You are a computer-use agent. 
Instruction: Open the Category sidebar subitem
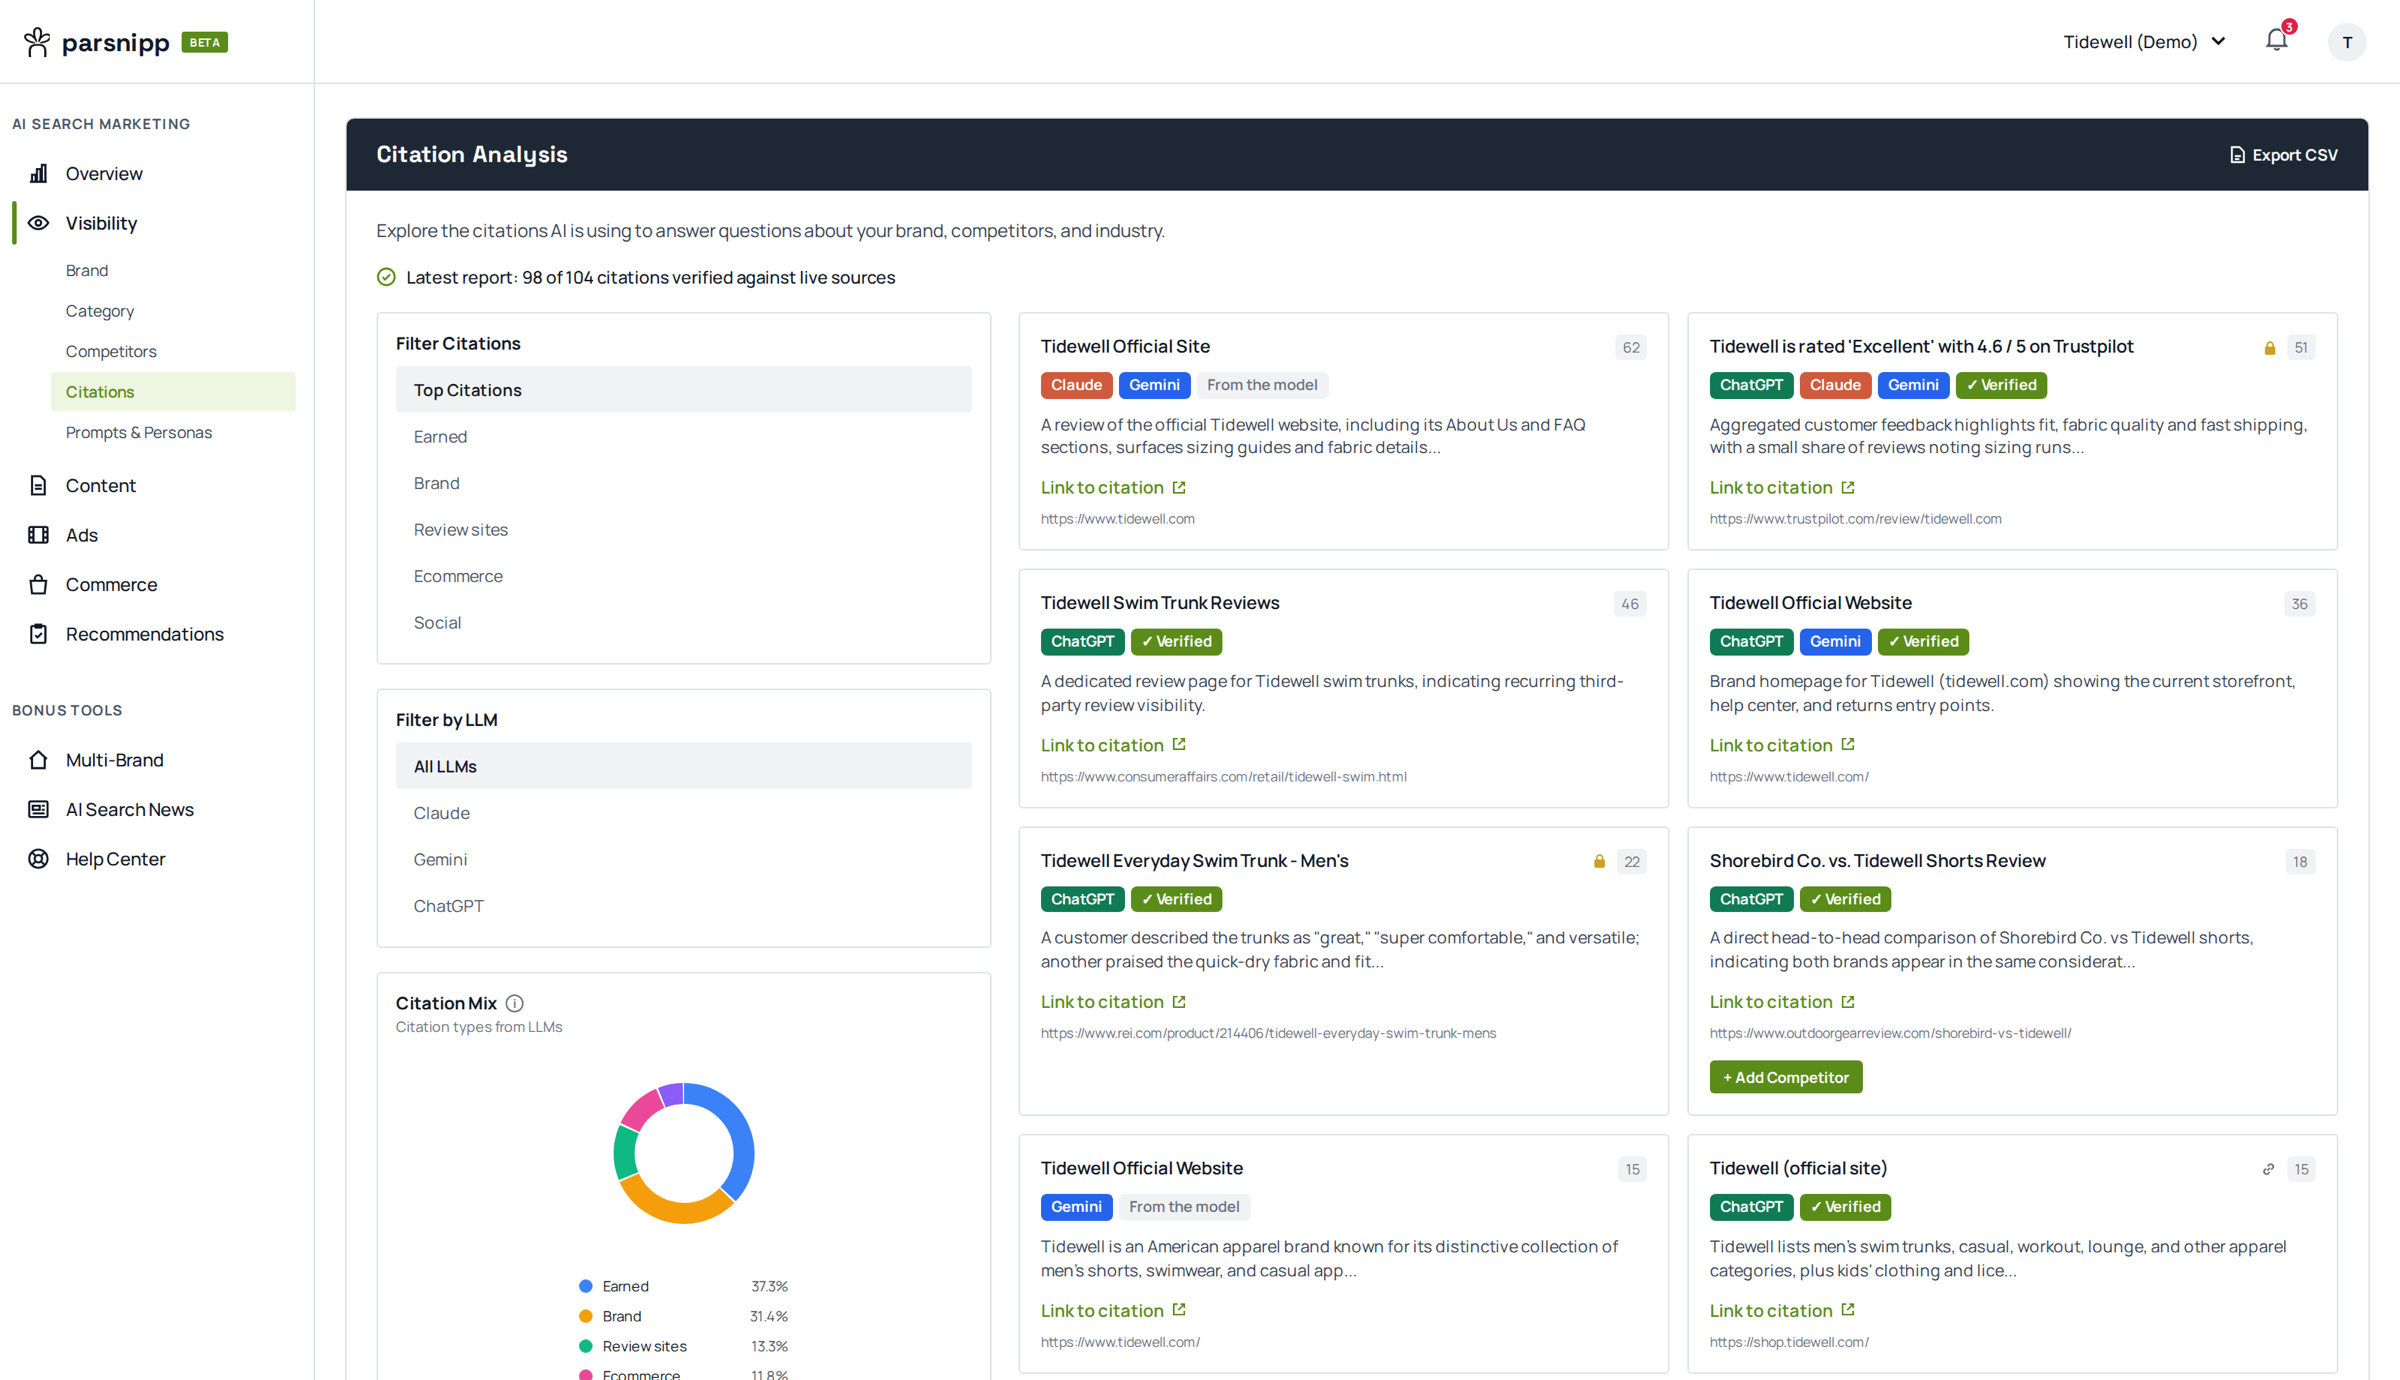pos(173,311)
